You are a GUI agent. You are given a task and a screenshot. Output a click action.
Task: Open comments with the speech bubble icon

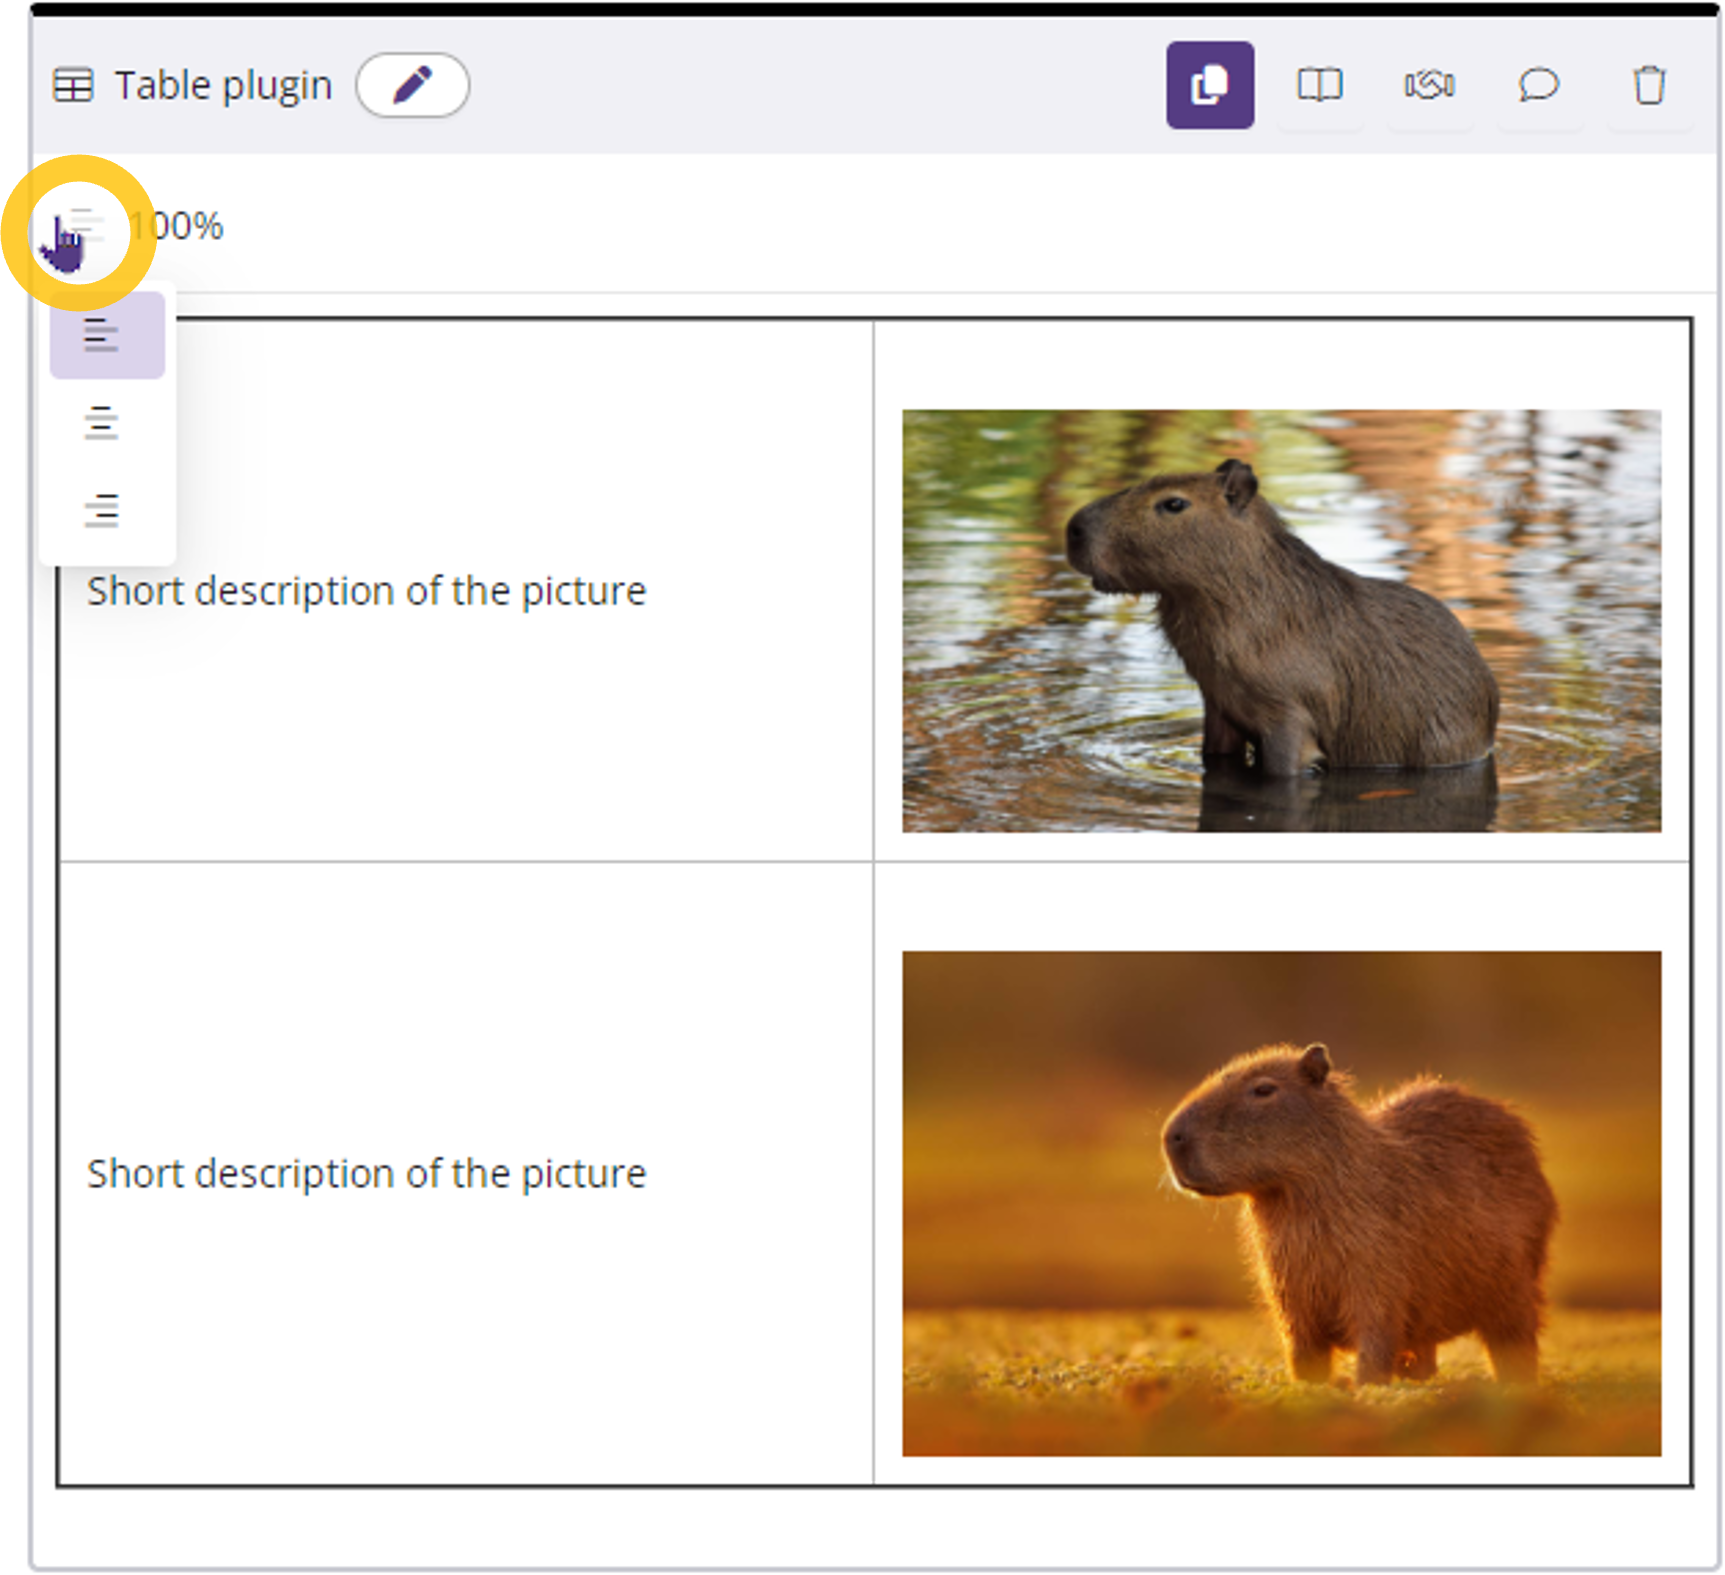tap(1538, 85)
